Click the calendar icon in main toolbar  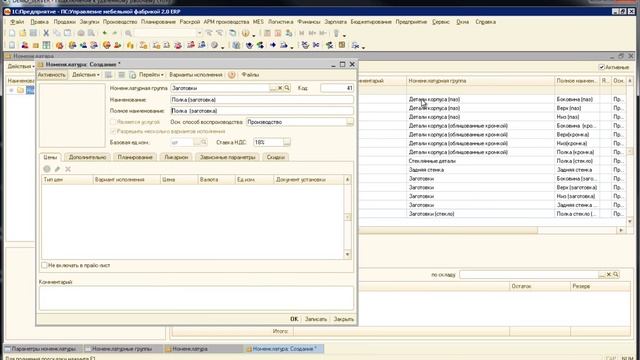278,33
